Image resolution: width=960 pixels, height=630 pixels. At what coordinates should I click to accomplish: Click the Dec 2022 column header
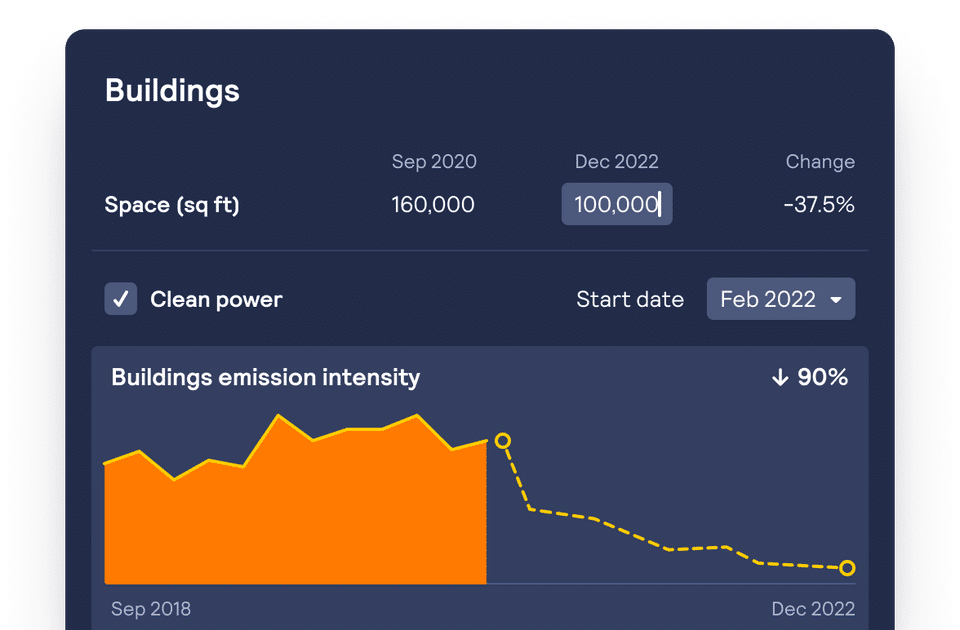pos(617,162)
